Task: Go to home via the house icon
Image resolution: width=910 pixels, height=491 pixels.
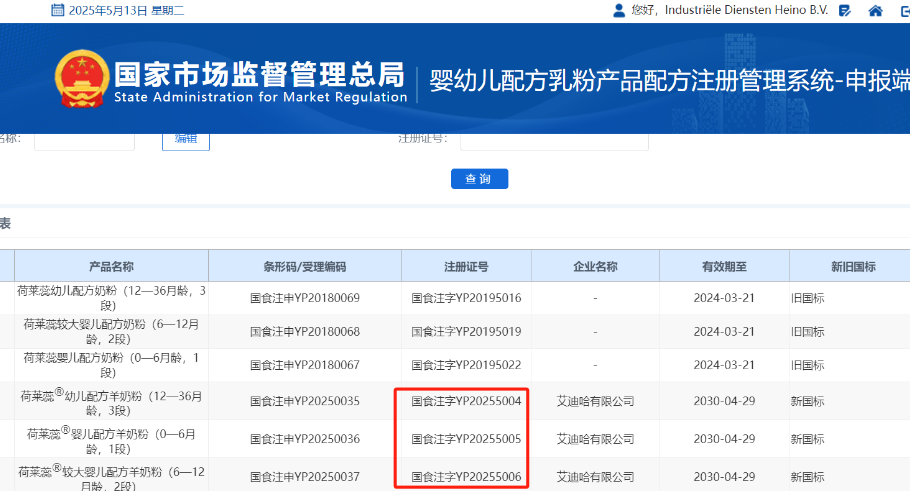Action: pos(876,11)
